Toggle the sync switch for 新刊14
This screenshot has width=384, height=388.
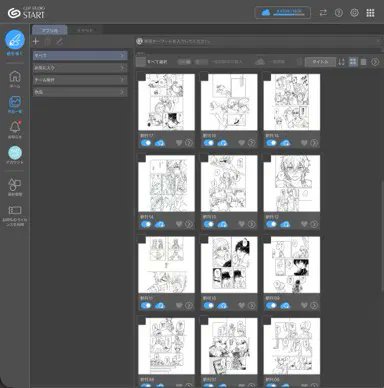click(x=145, y=224)
